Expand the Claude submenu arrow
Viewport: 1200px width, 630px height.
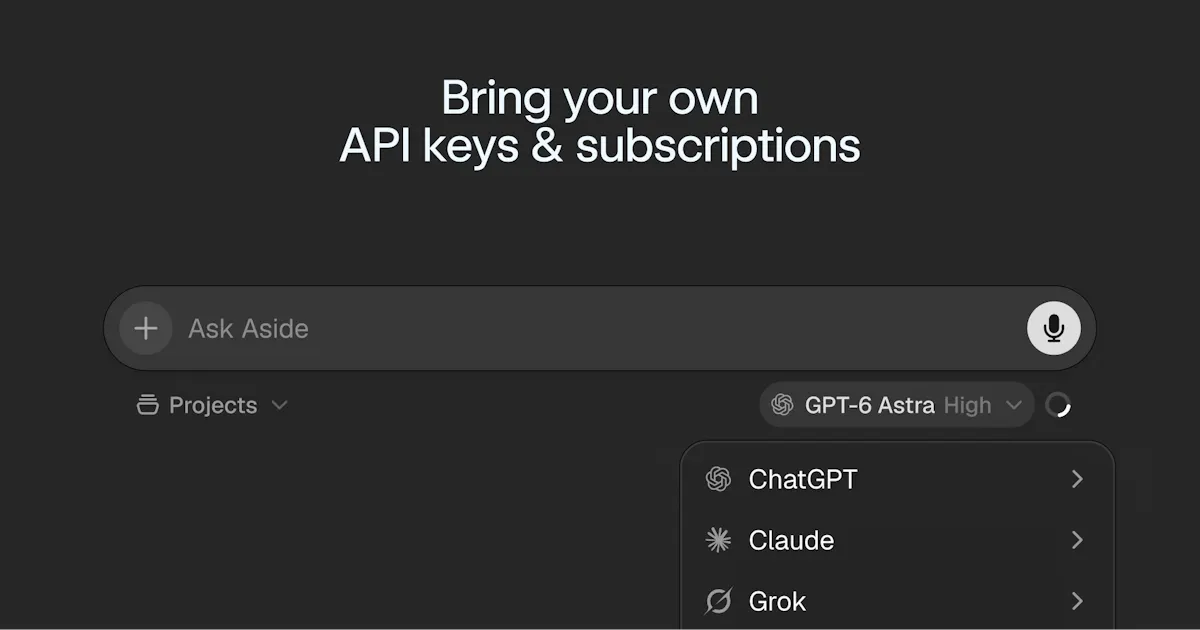1077,540
